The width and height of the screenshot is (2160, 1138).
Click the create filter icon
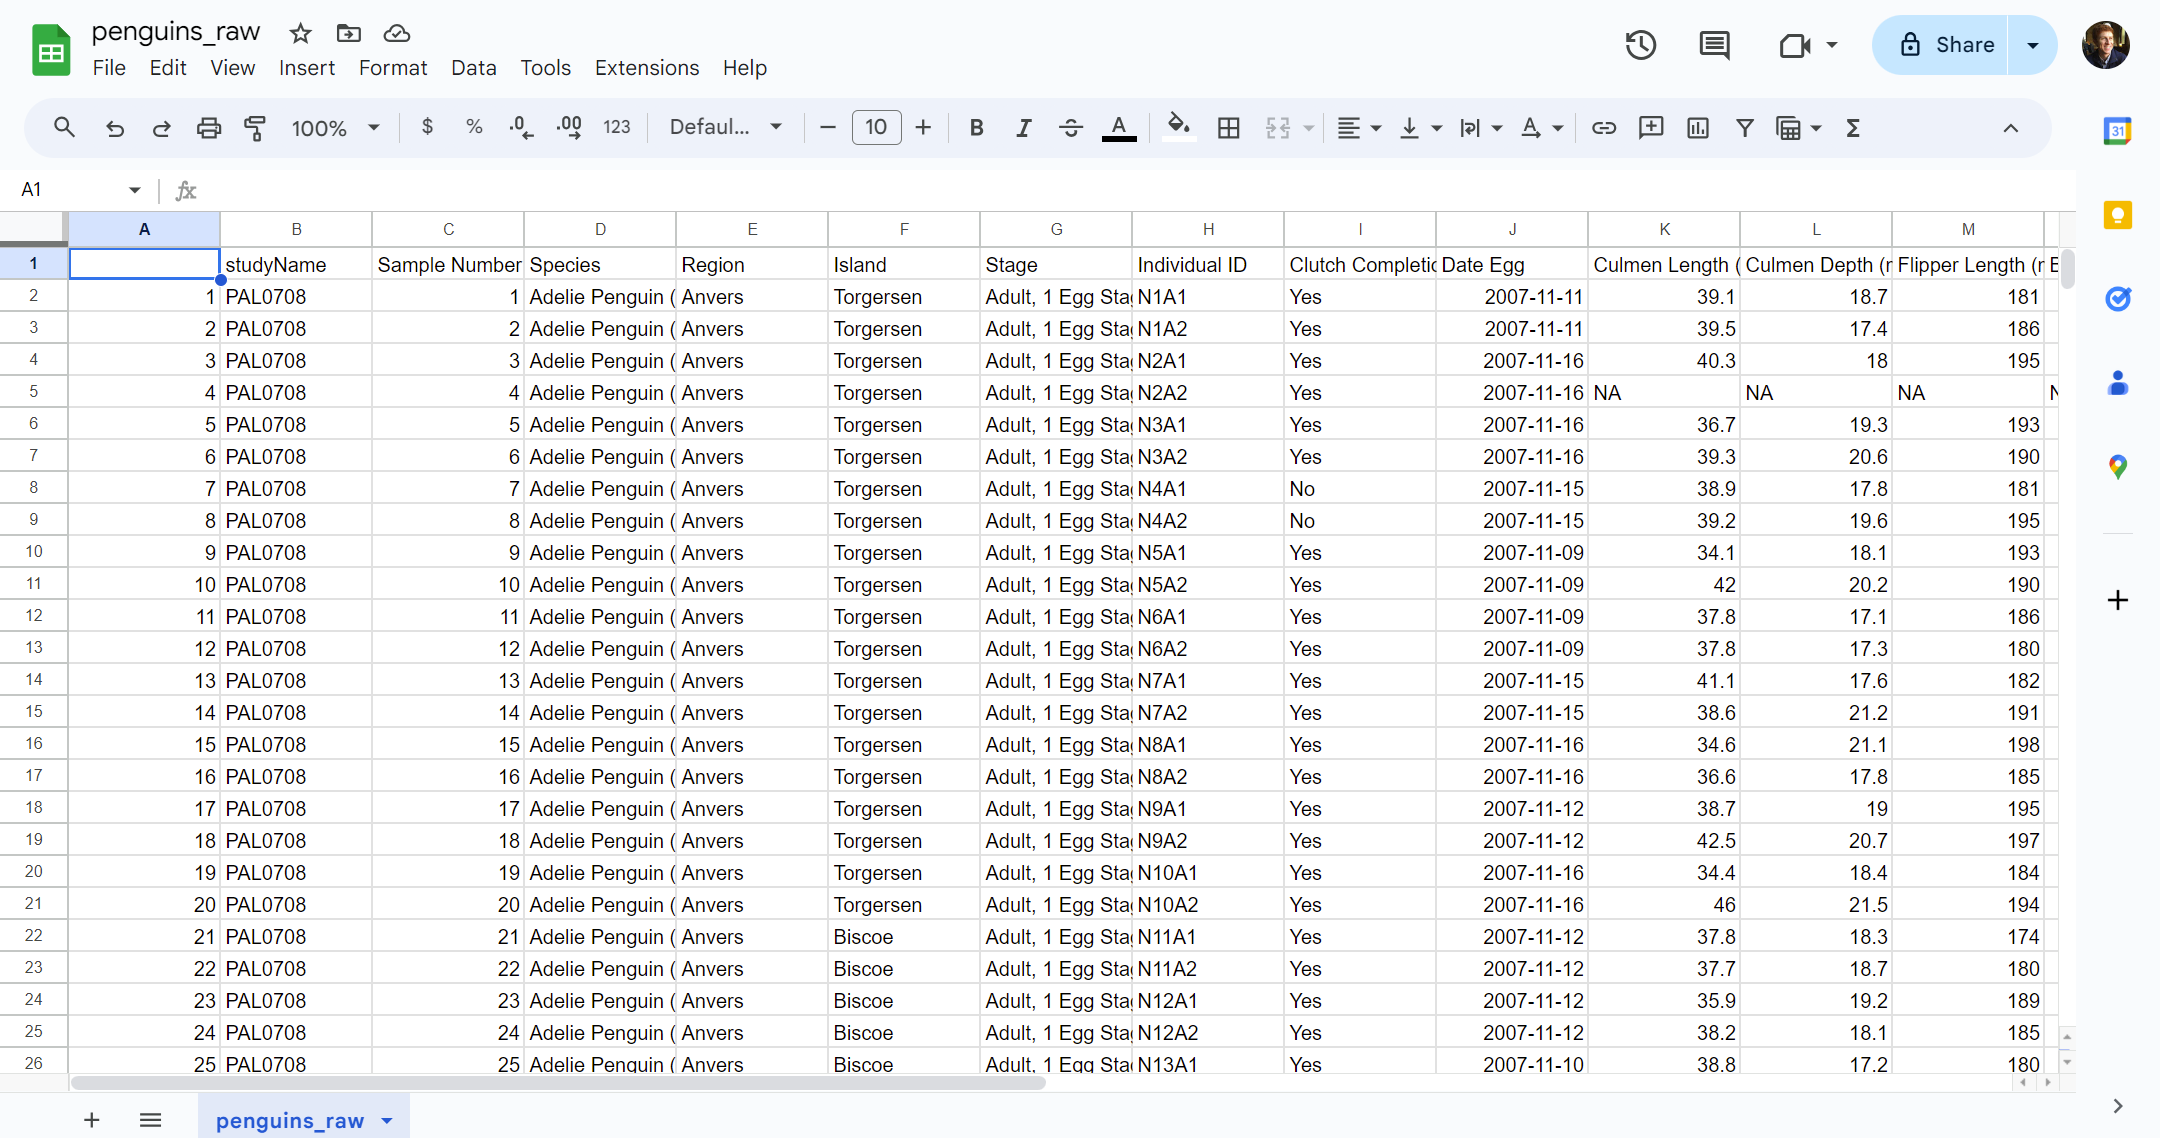[x=1744, y=128]
